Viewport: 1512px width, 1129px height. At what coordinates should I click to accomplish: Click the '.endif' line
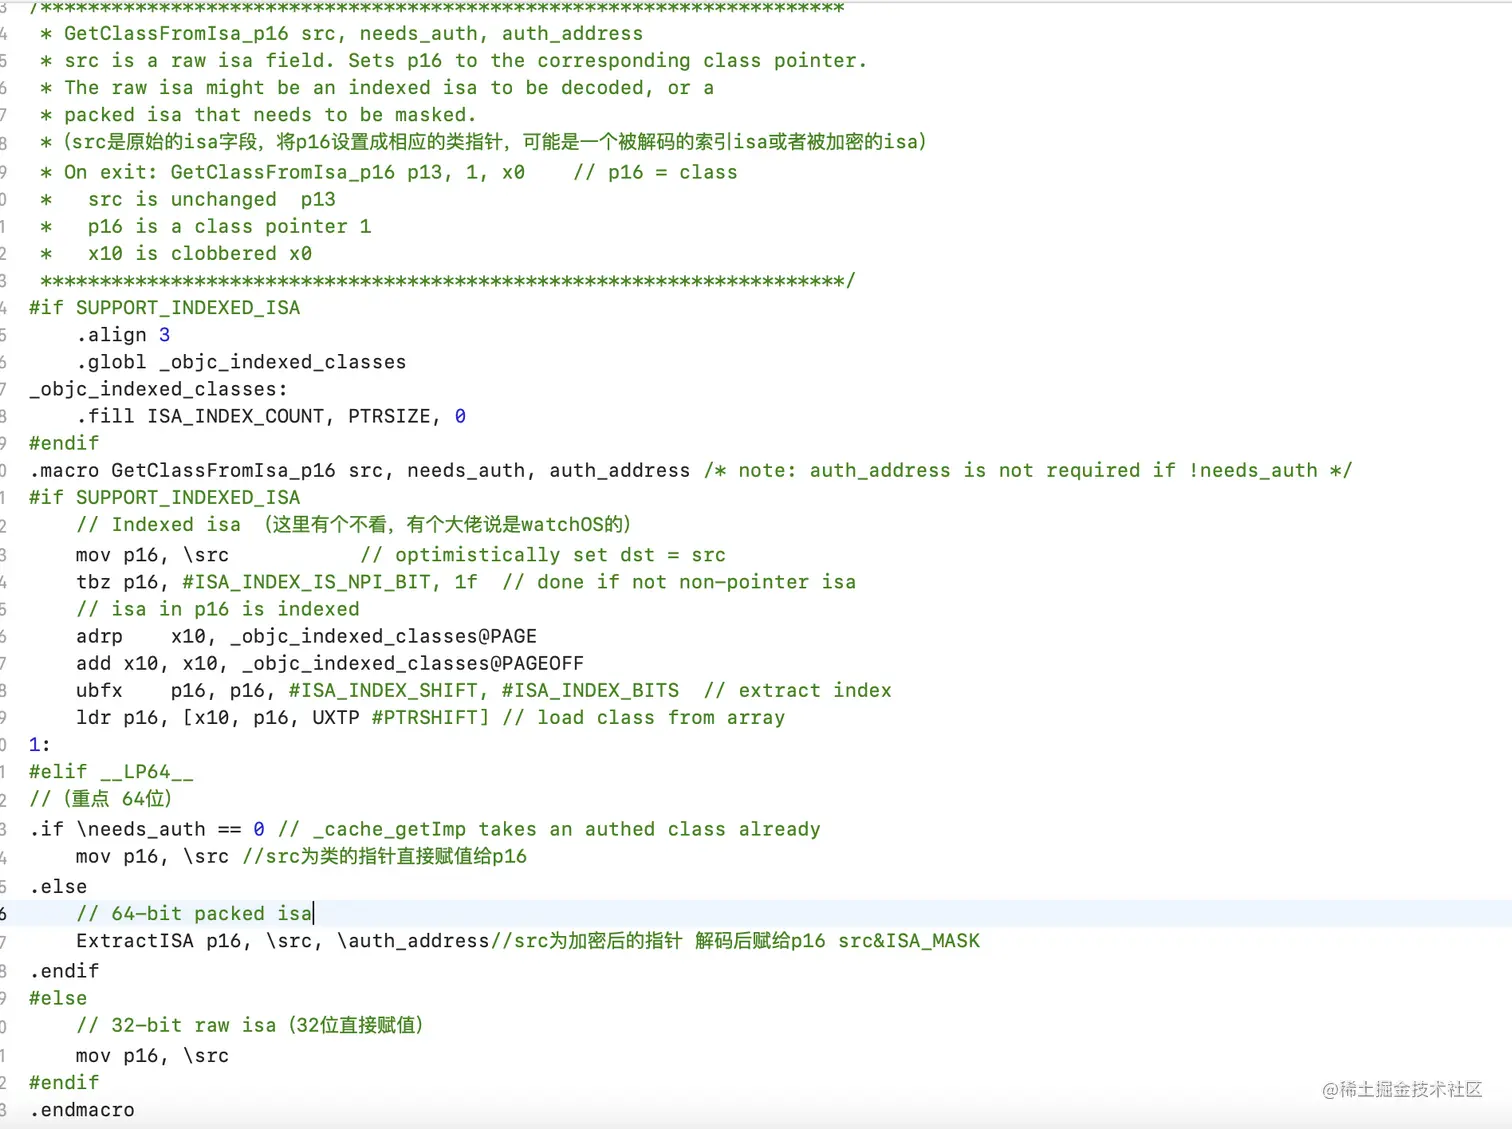point(64,971)
